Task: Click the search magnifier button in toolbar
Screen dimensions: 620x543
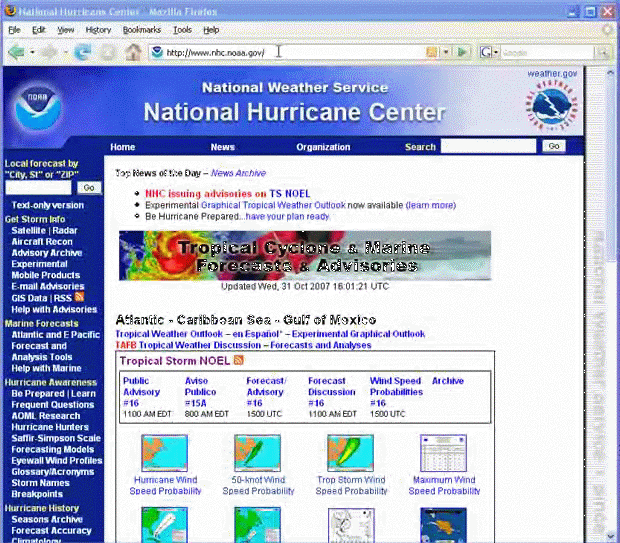Action: click(604, 52)
